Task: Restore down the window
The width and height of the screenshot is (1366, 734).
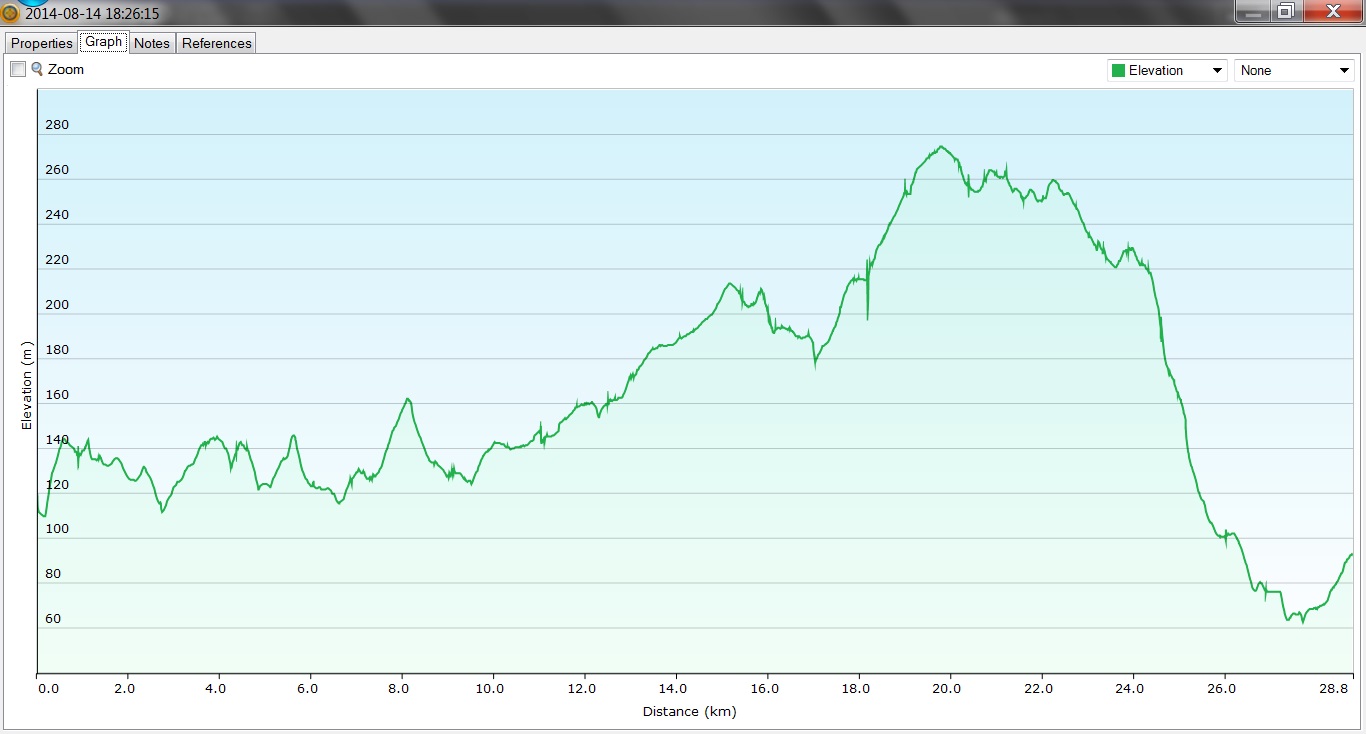Action: click(x=1286, y=11)
